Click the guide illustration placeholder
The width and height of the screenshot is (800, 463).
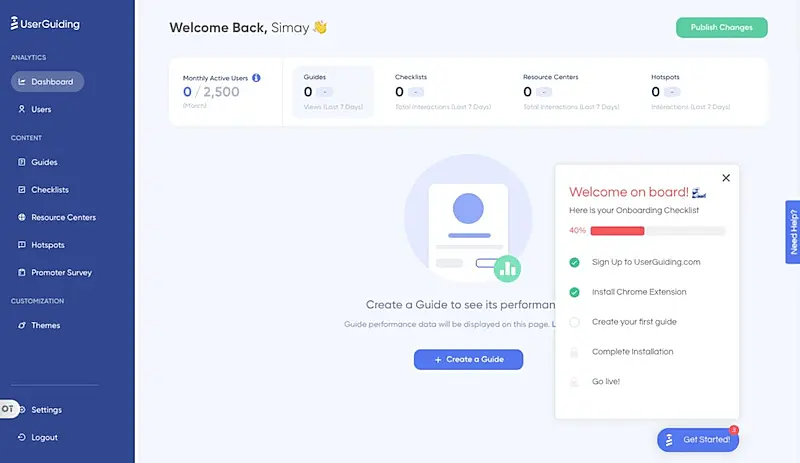(468, 218)
